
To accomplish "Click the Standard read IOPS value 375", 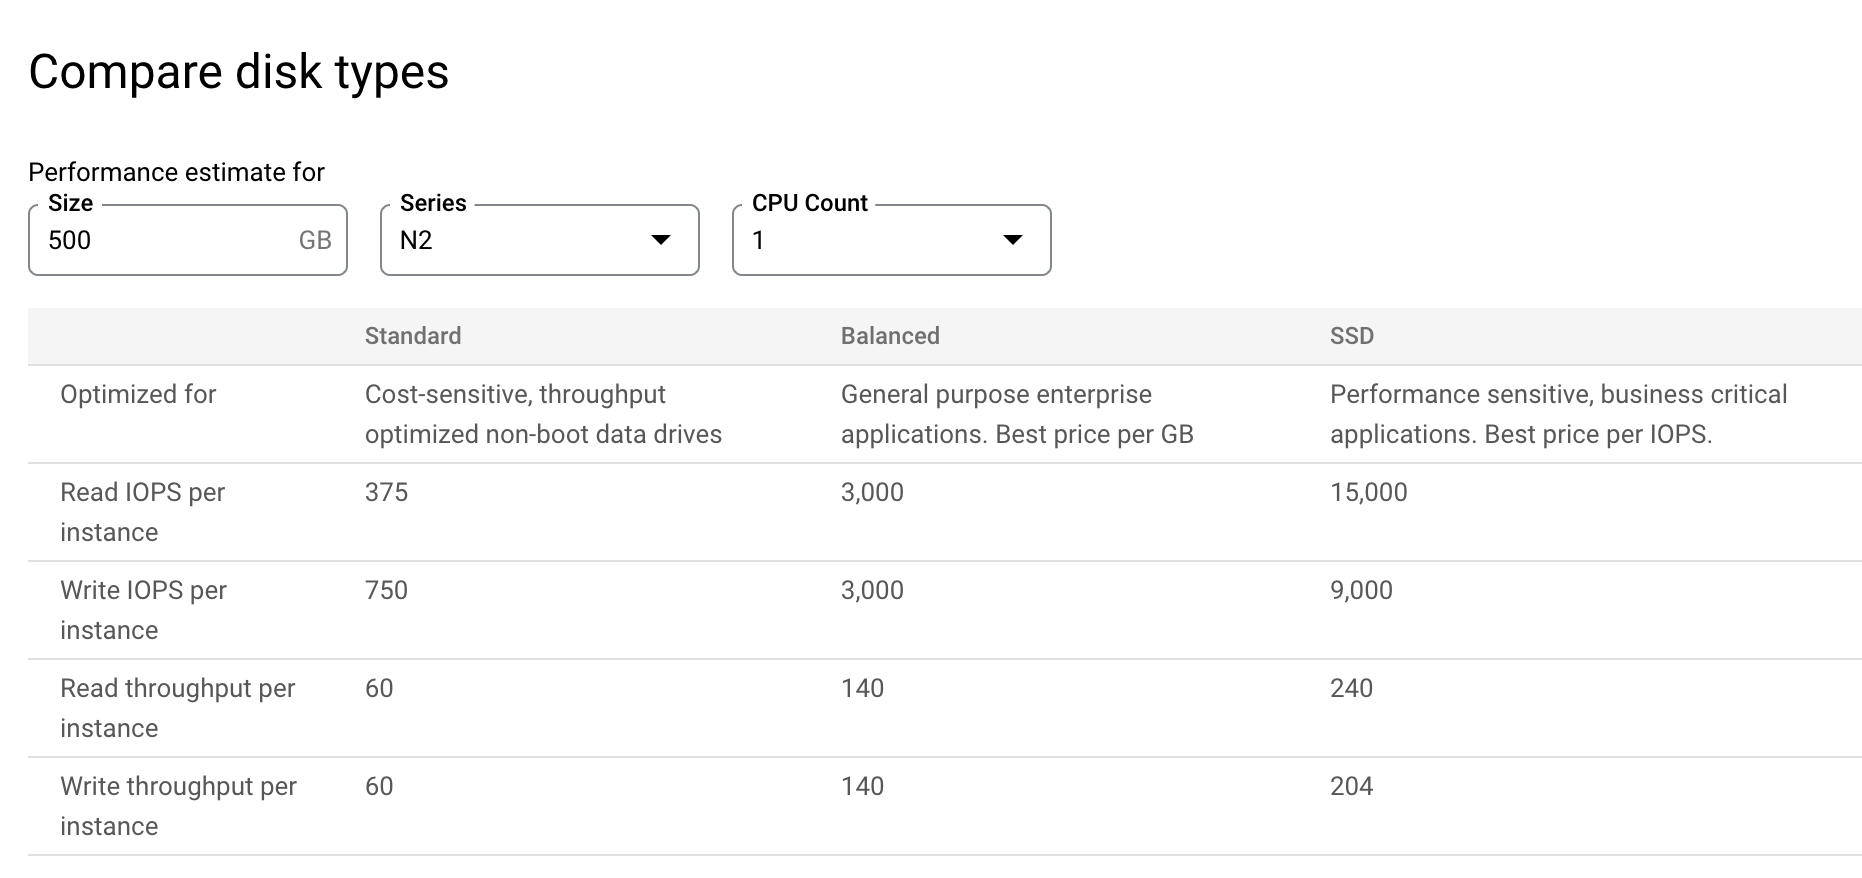I will pos(386,493).
